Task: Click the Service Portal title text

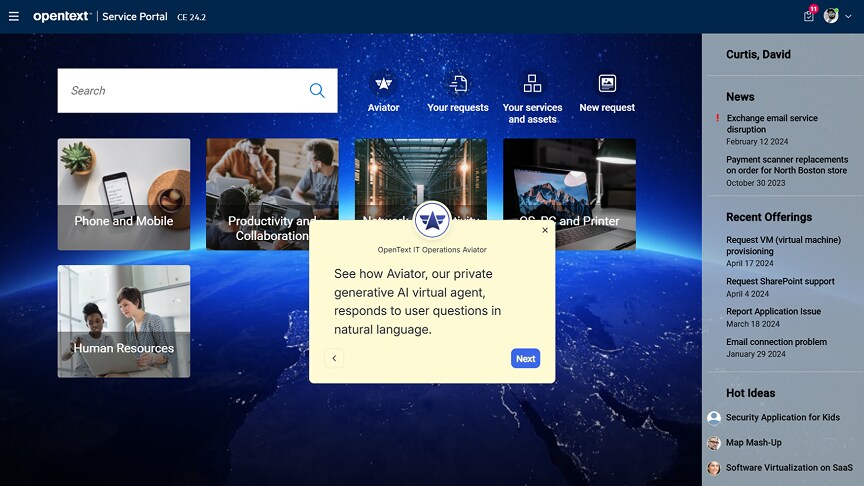Action: (134, 17)
